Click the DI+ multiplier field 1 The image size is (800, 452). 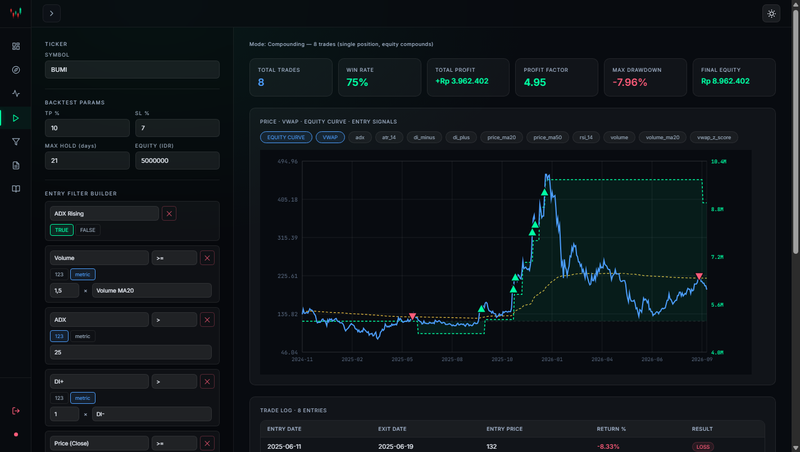[x=64, y=414]
